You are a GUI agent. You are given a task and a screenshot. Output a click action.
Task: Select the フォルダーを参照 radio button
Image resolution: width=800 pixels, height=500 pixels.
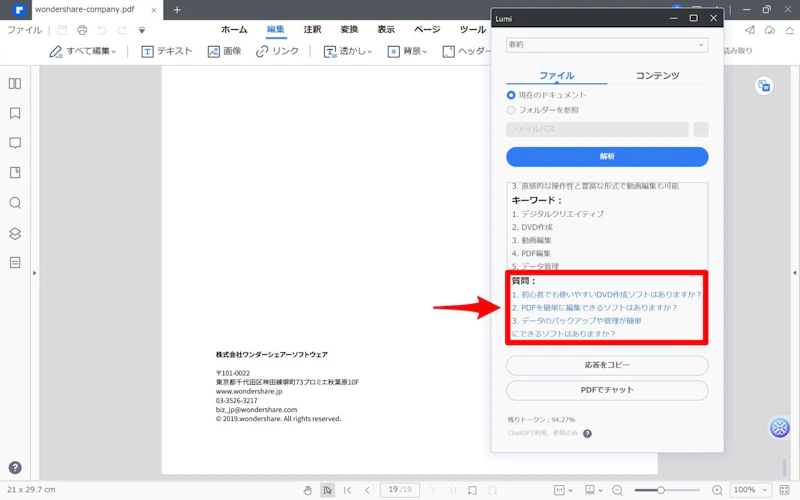point(511,110)
